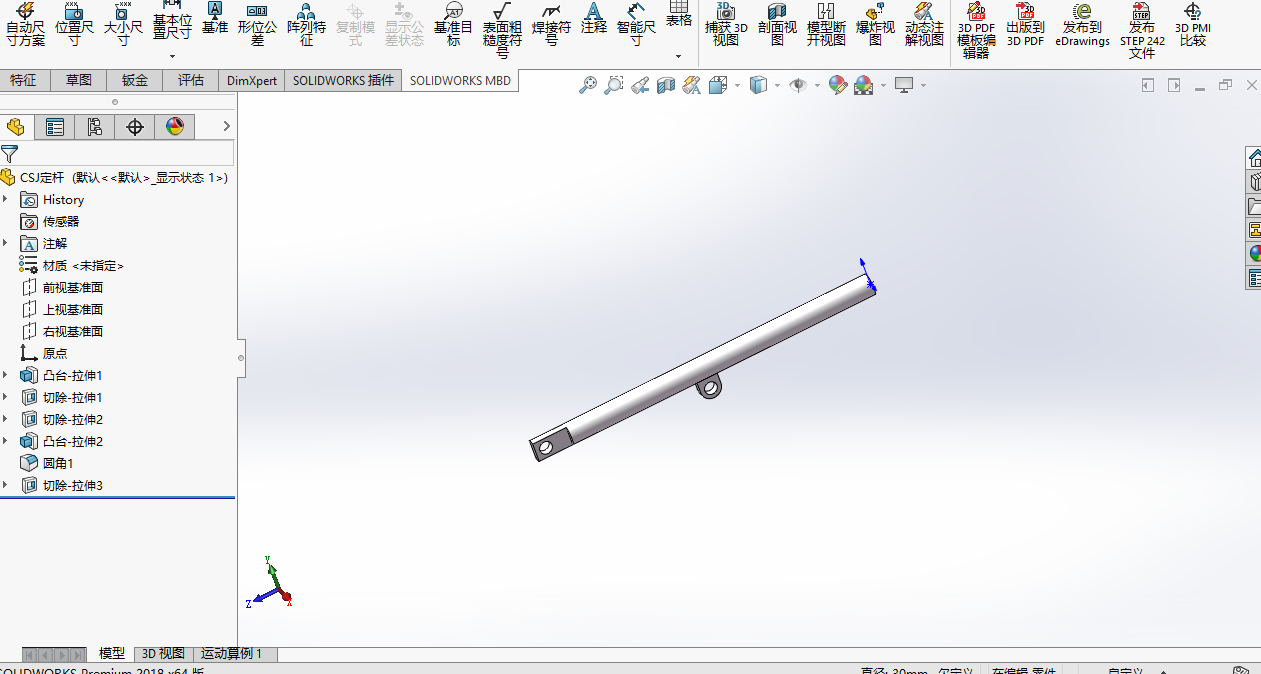The width and height of the screenshot is (1261, 674).
Task: Open the 3D PDF Template Editor
Action: [976, 30]
